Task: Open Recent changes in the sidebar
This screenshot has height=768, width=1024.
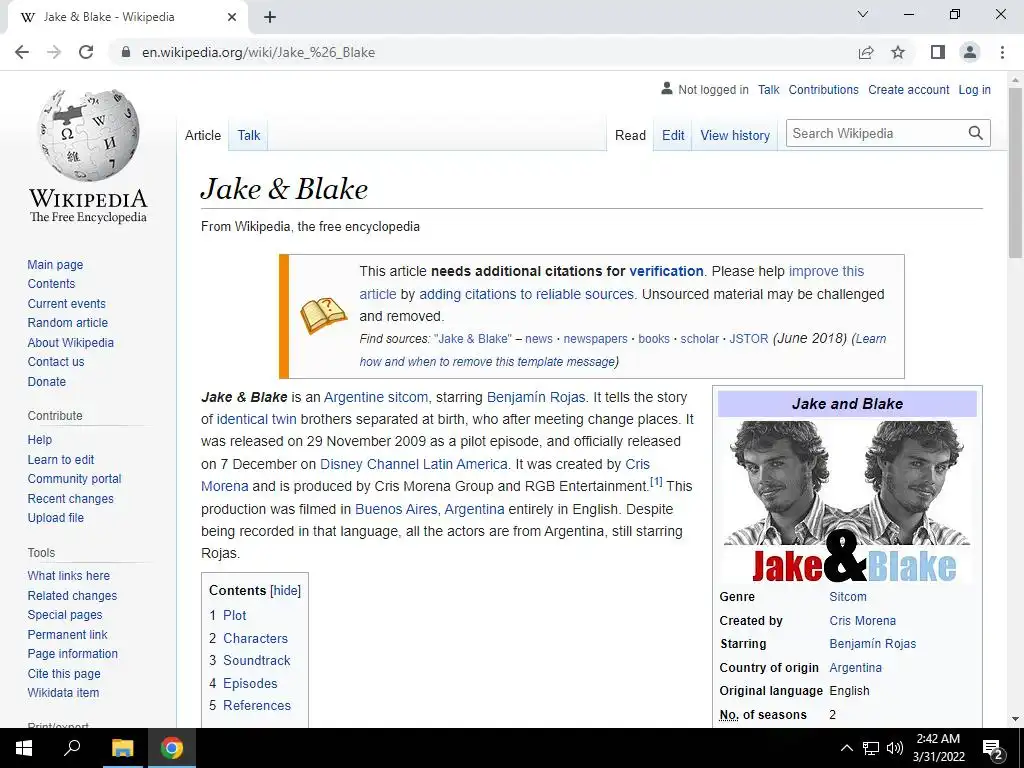Action: pos(71,498)
